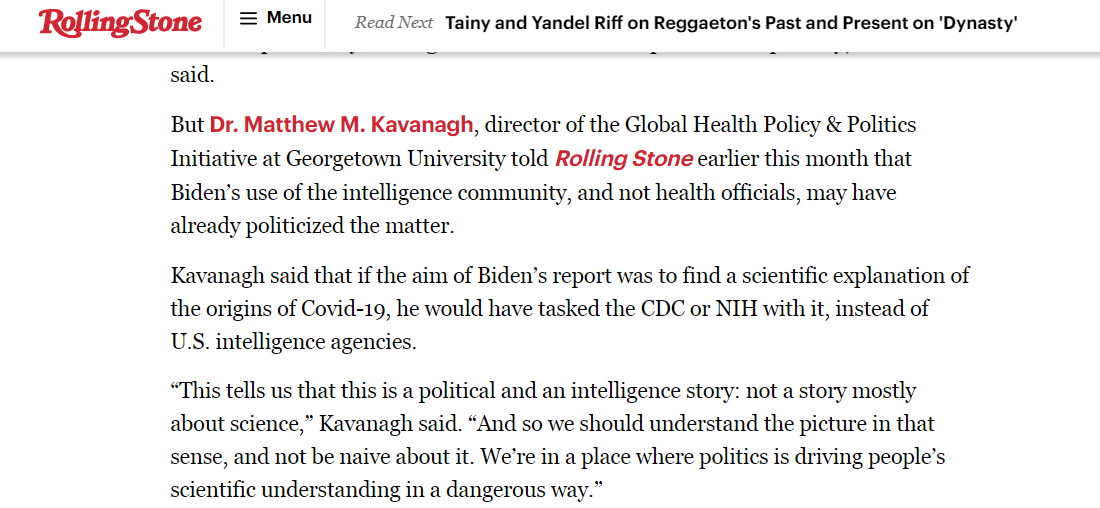Click the Rolling Stone logo
Screen dimensions: 1100x508
click(x=120, y=22)
